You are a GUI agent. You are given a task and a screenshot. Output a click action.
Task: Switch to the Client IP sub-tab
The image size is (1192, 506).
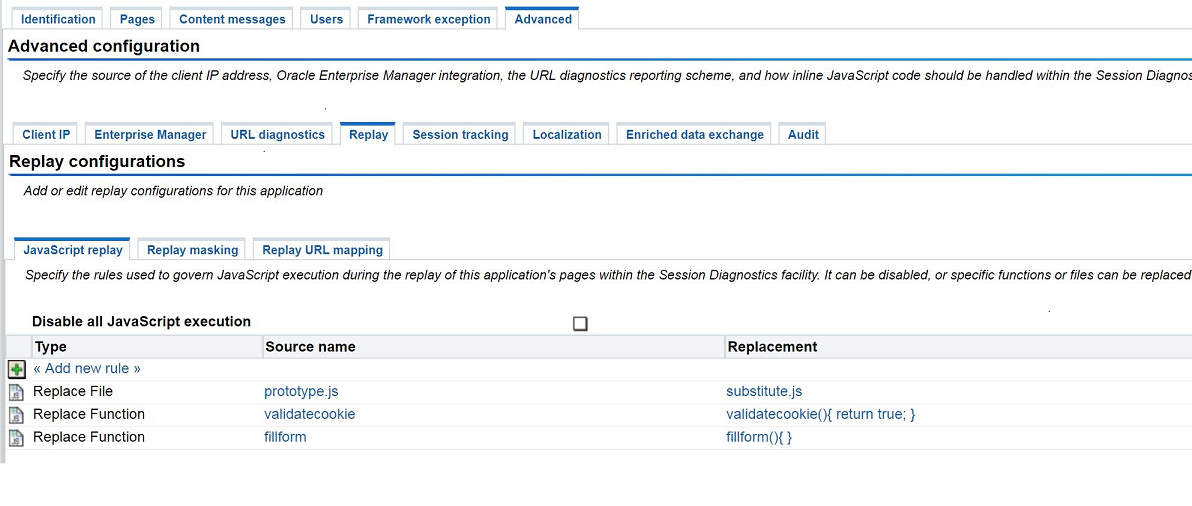[46, 134]
